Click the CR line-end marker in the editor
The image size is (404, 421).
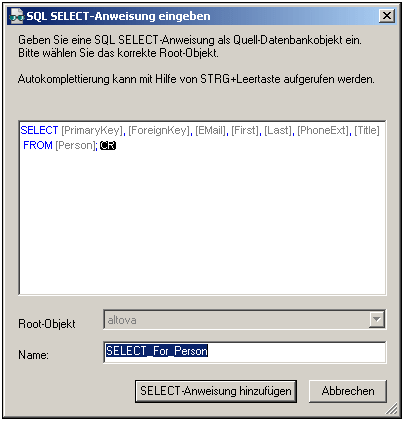(108, 146)
